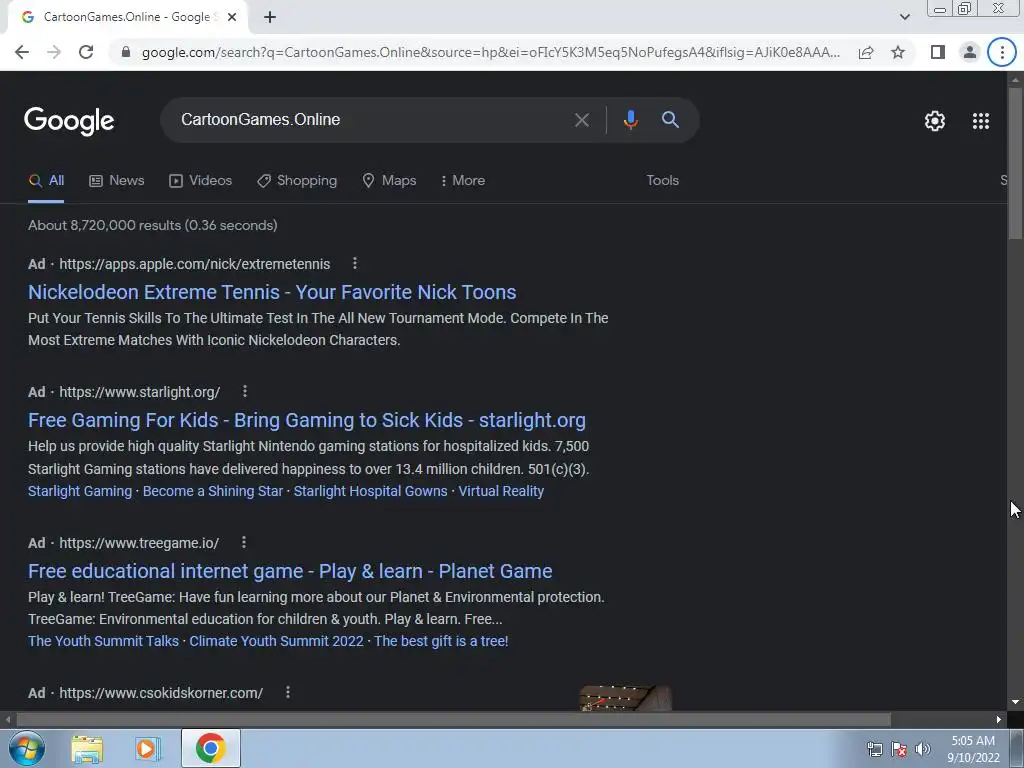Switch to the Videos tab
This screenshot has width=1024, height=768.
coord(200,181)
